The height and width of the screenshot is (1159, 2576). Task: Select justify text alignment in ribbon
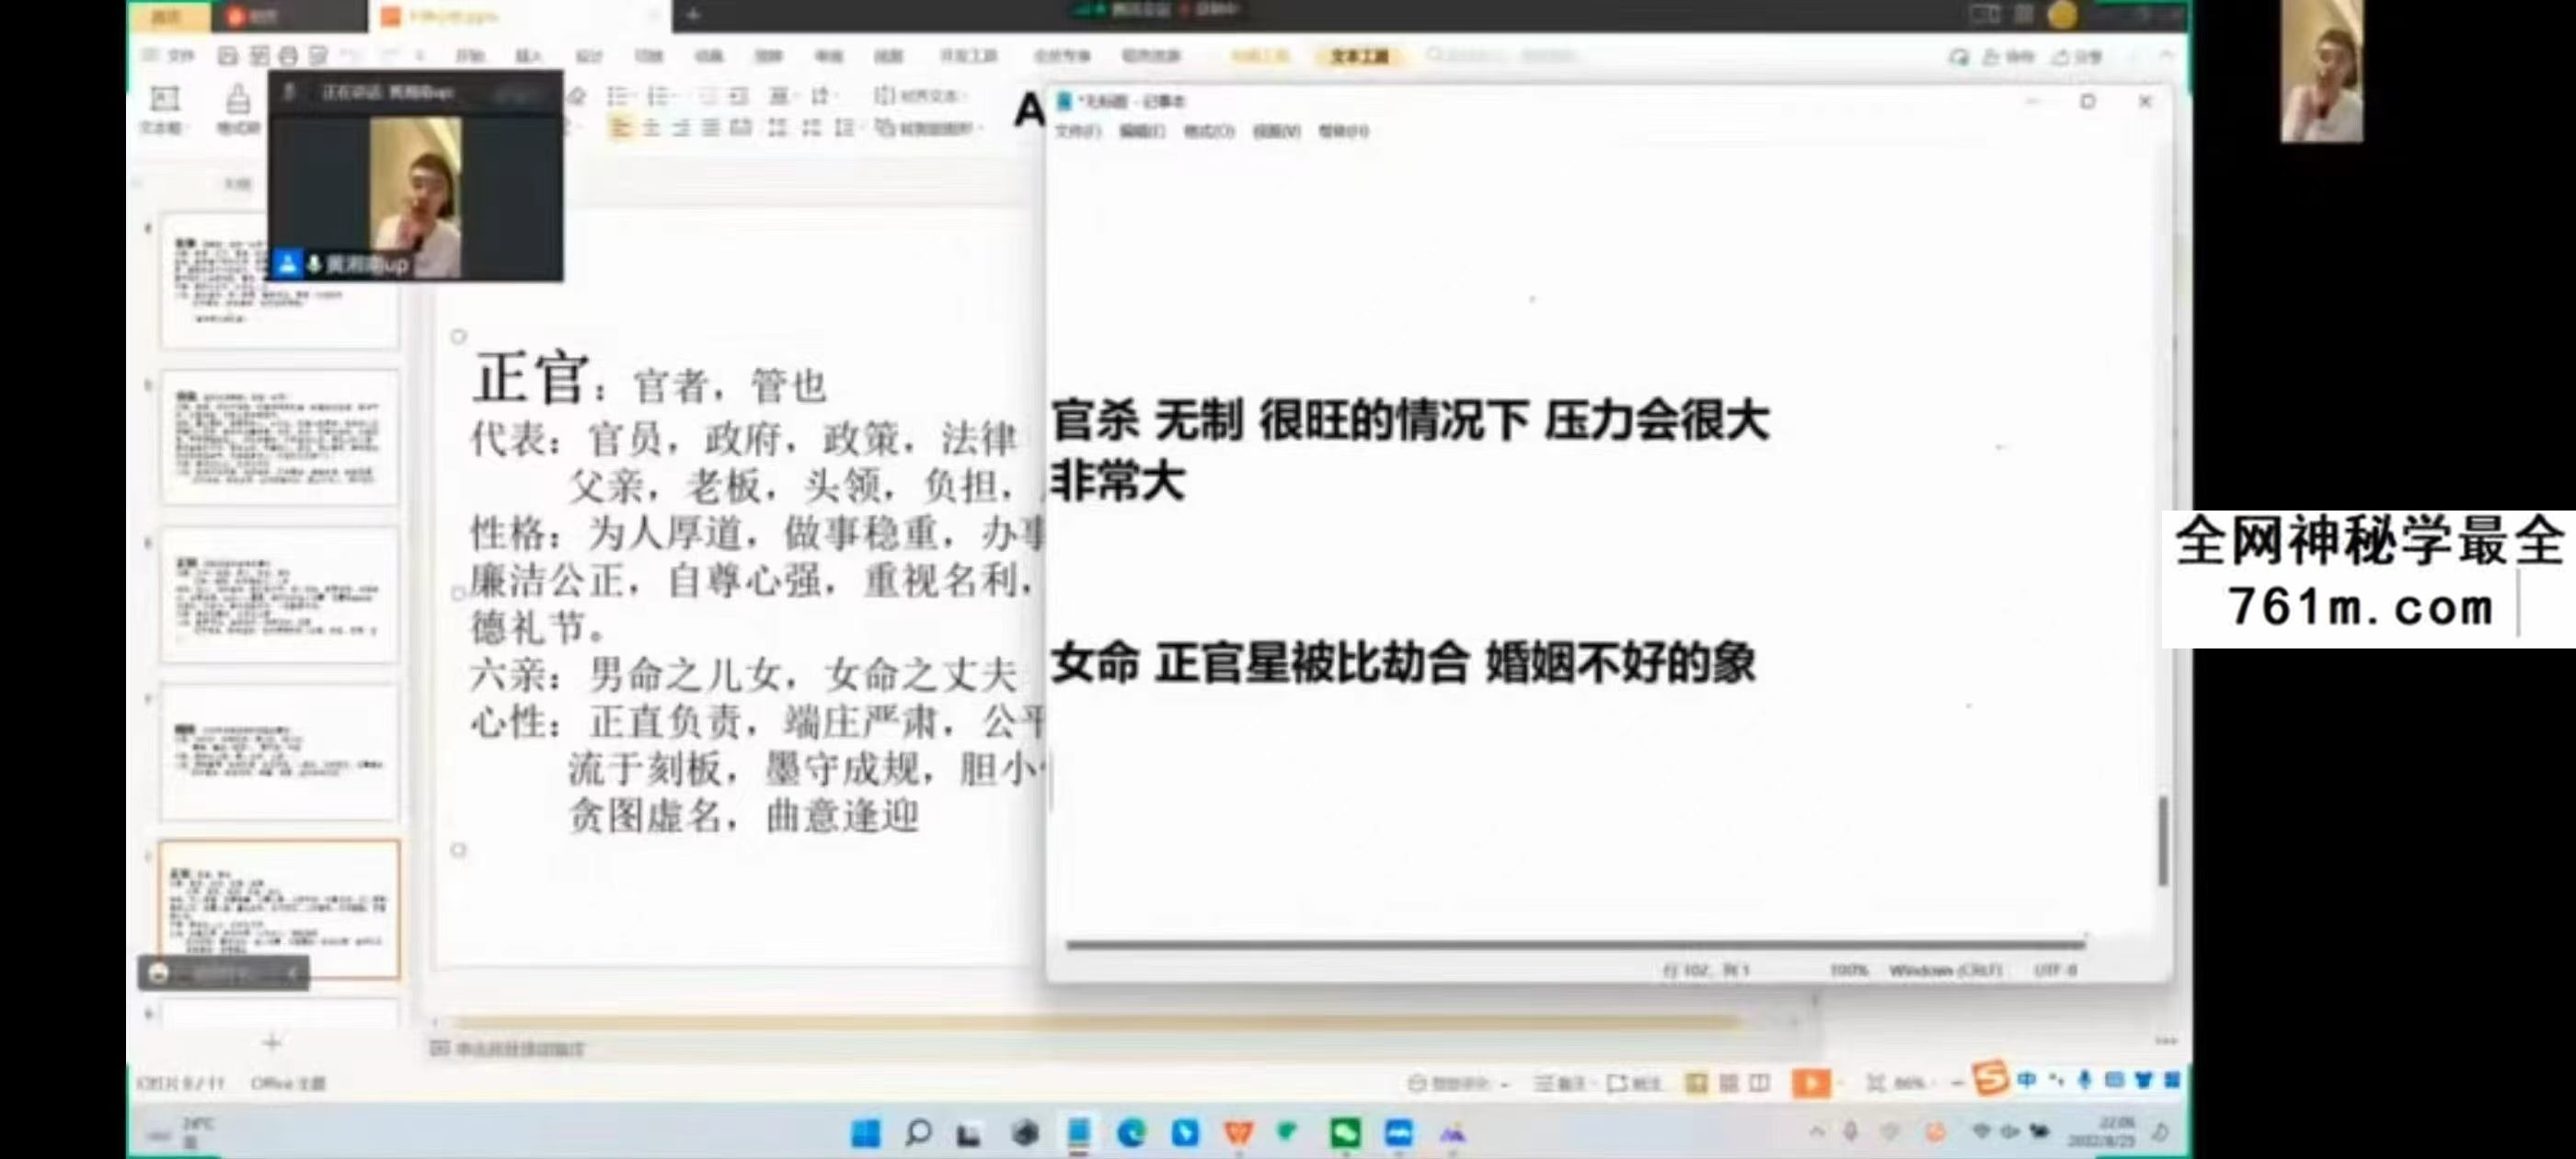click(711, 128)
